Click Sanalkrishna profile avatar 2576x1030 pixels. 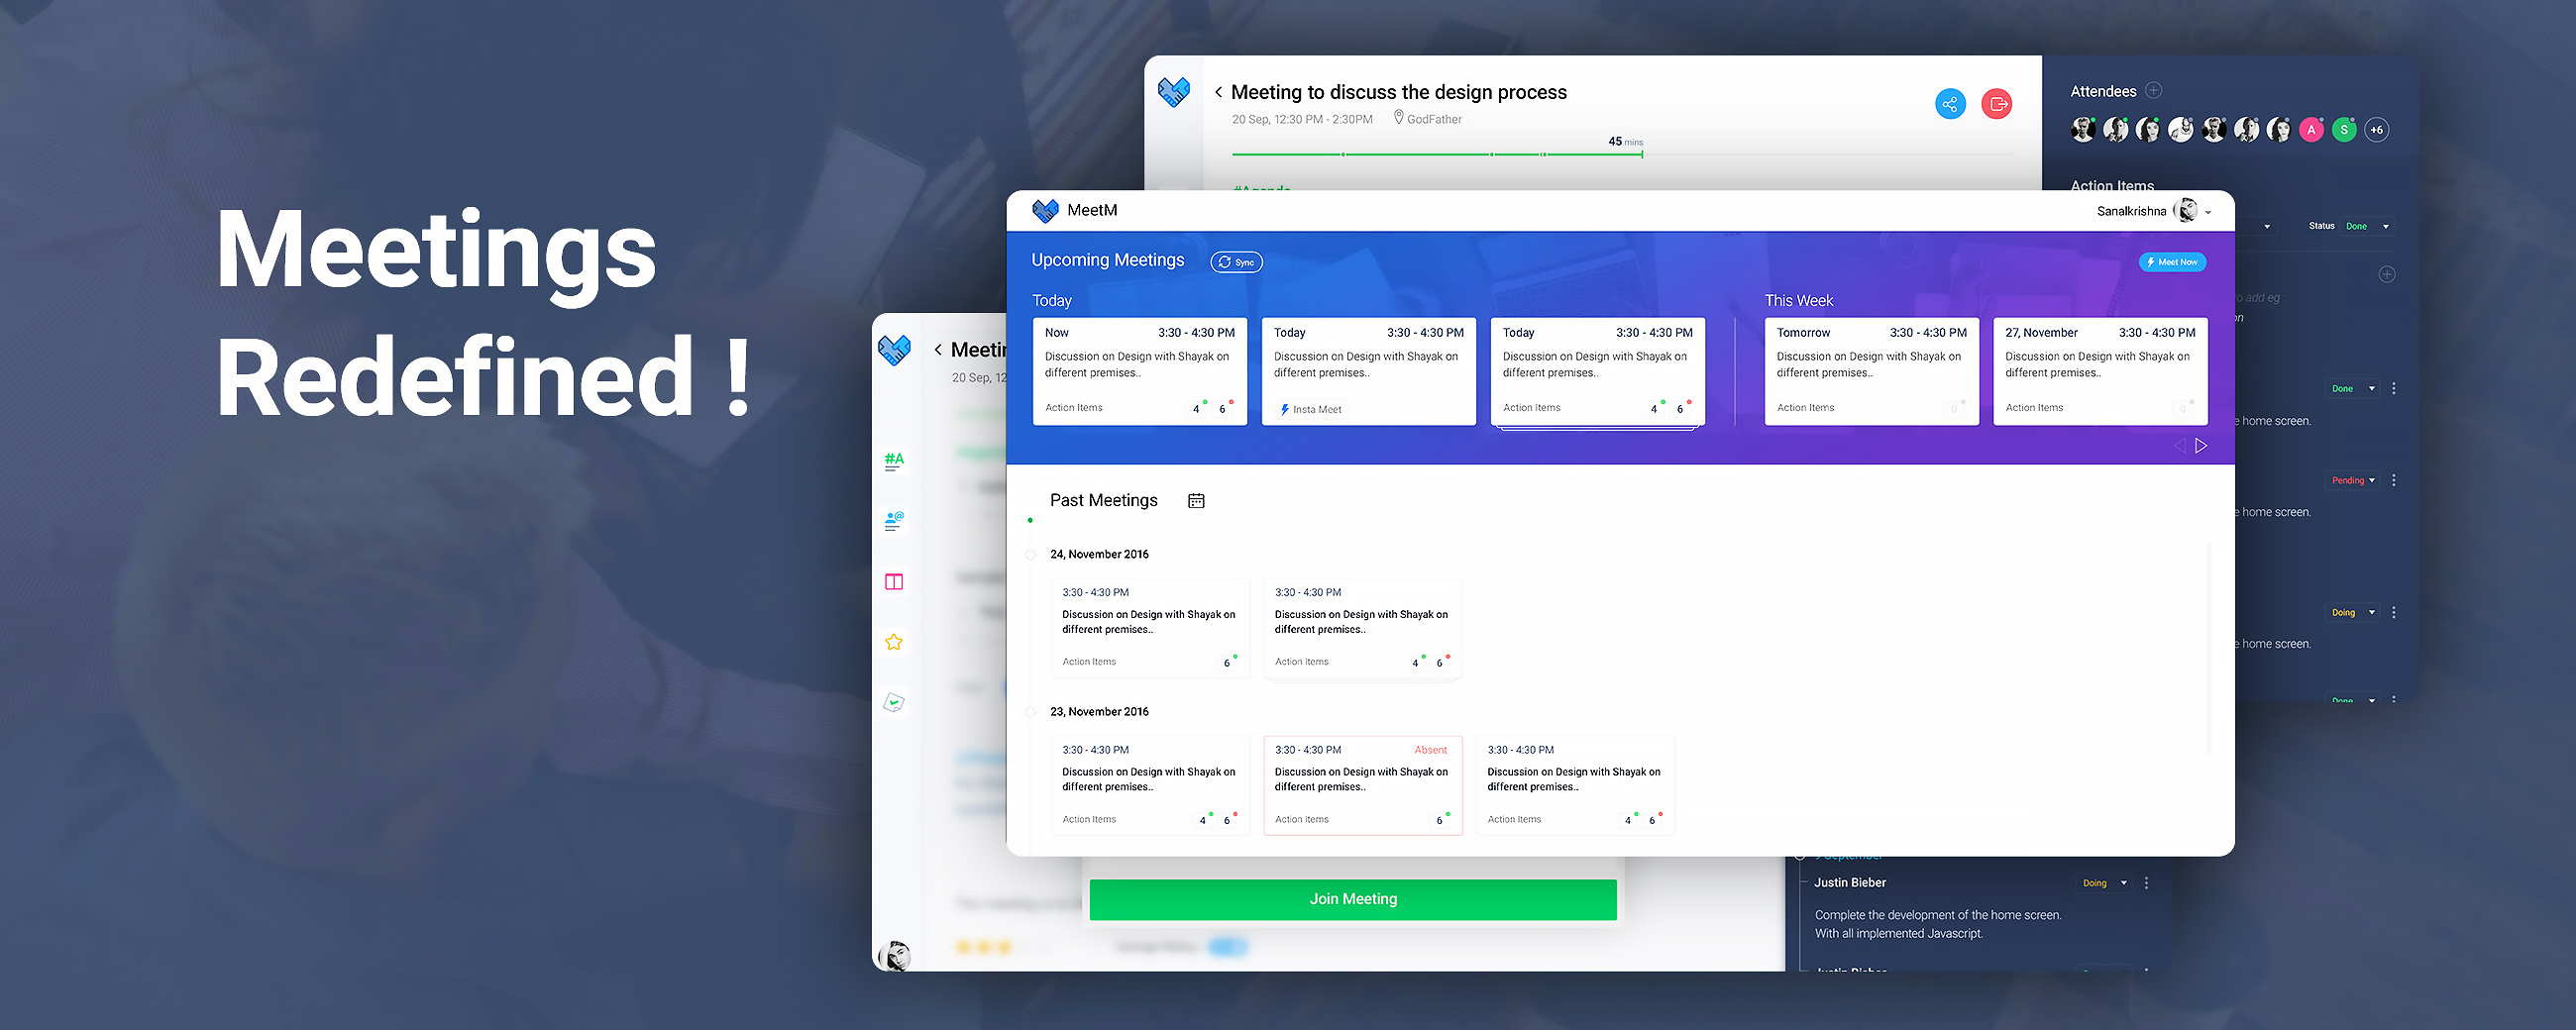pos(2186,210)
